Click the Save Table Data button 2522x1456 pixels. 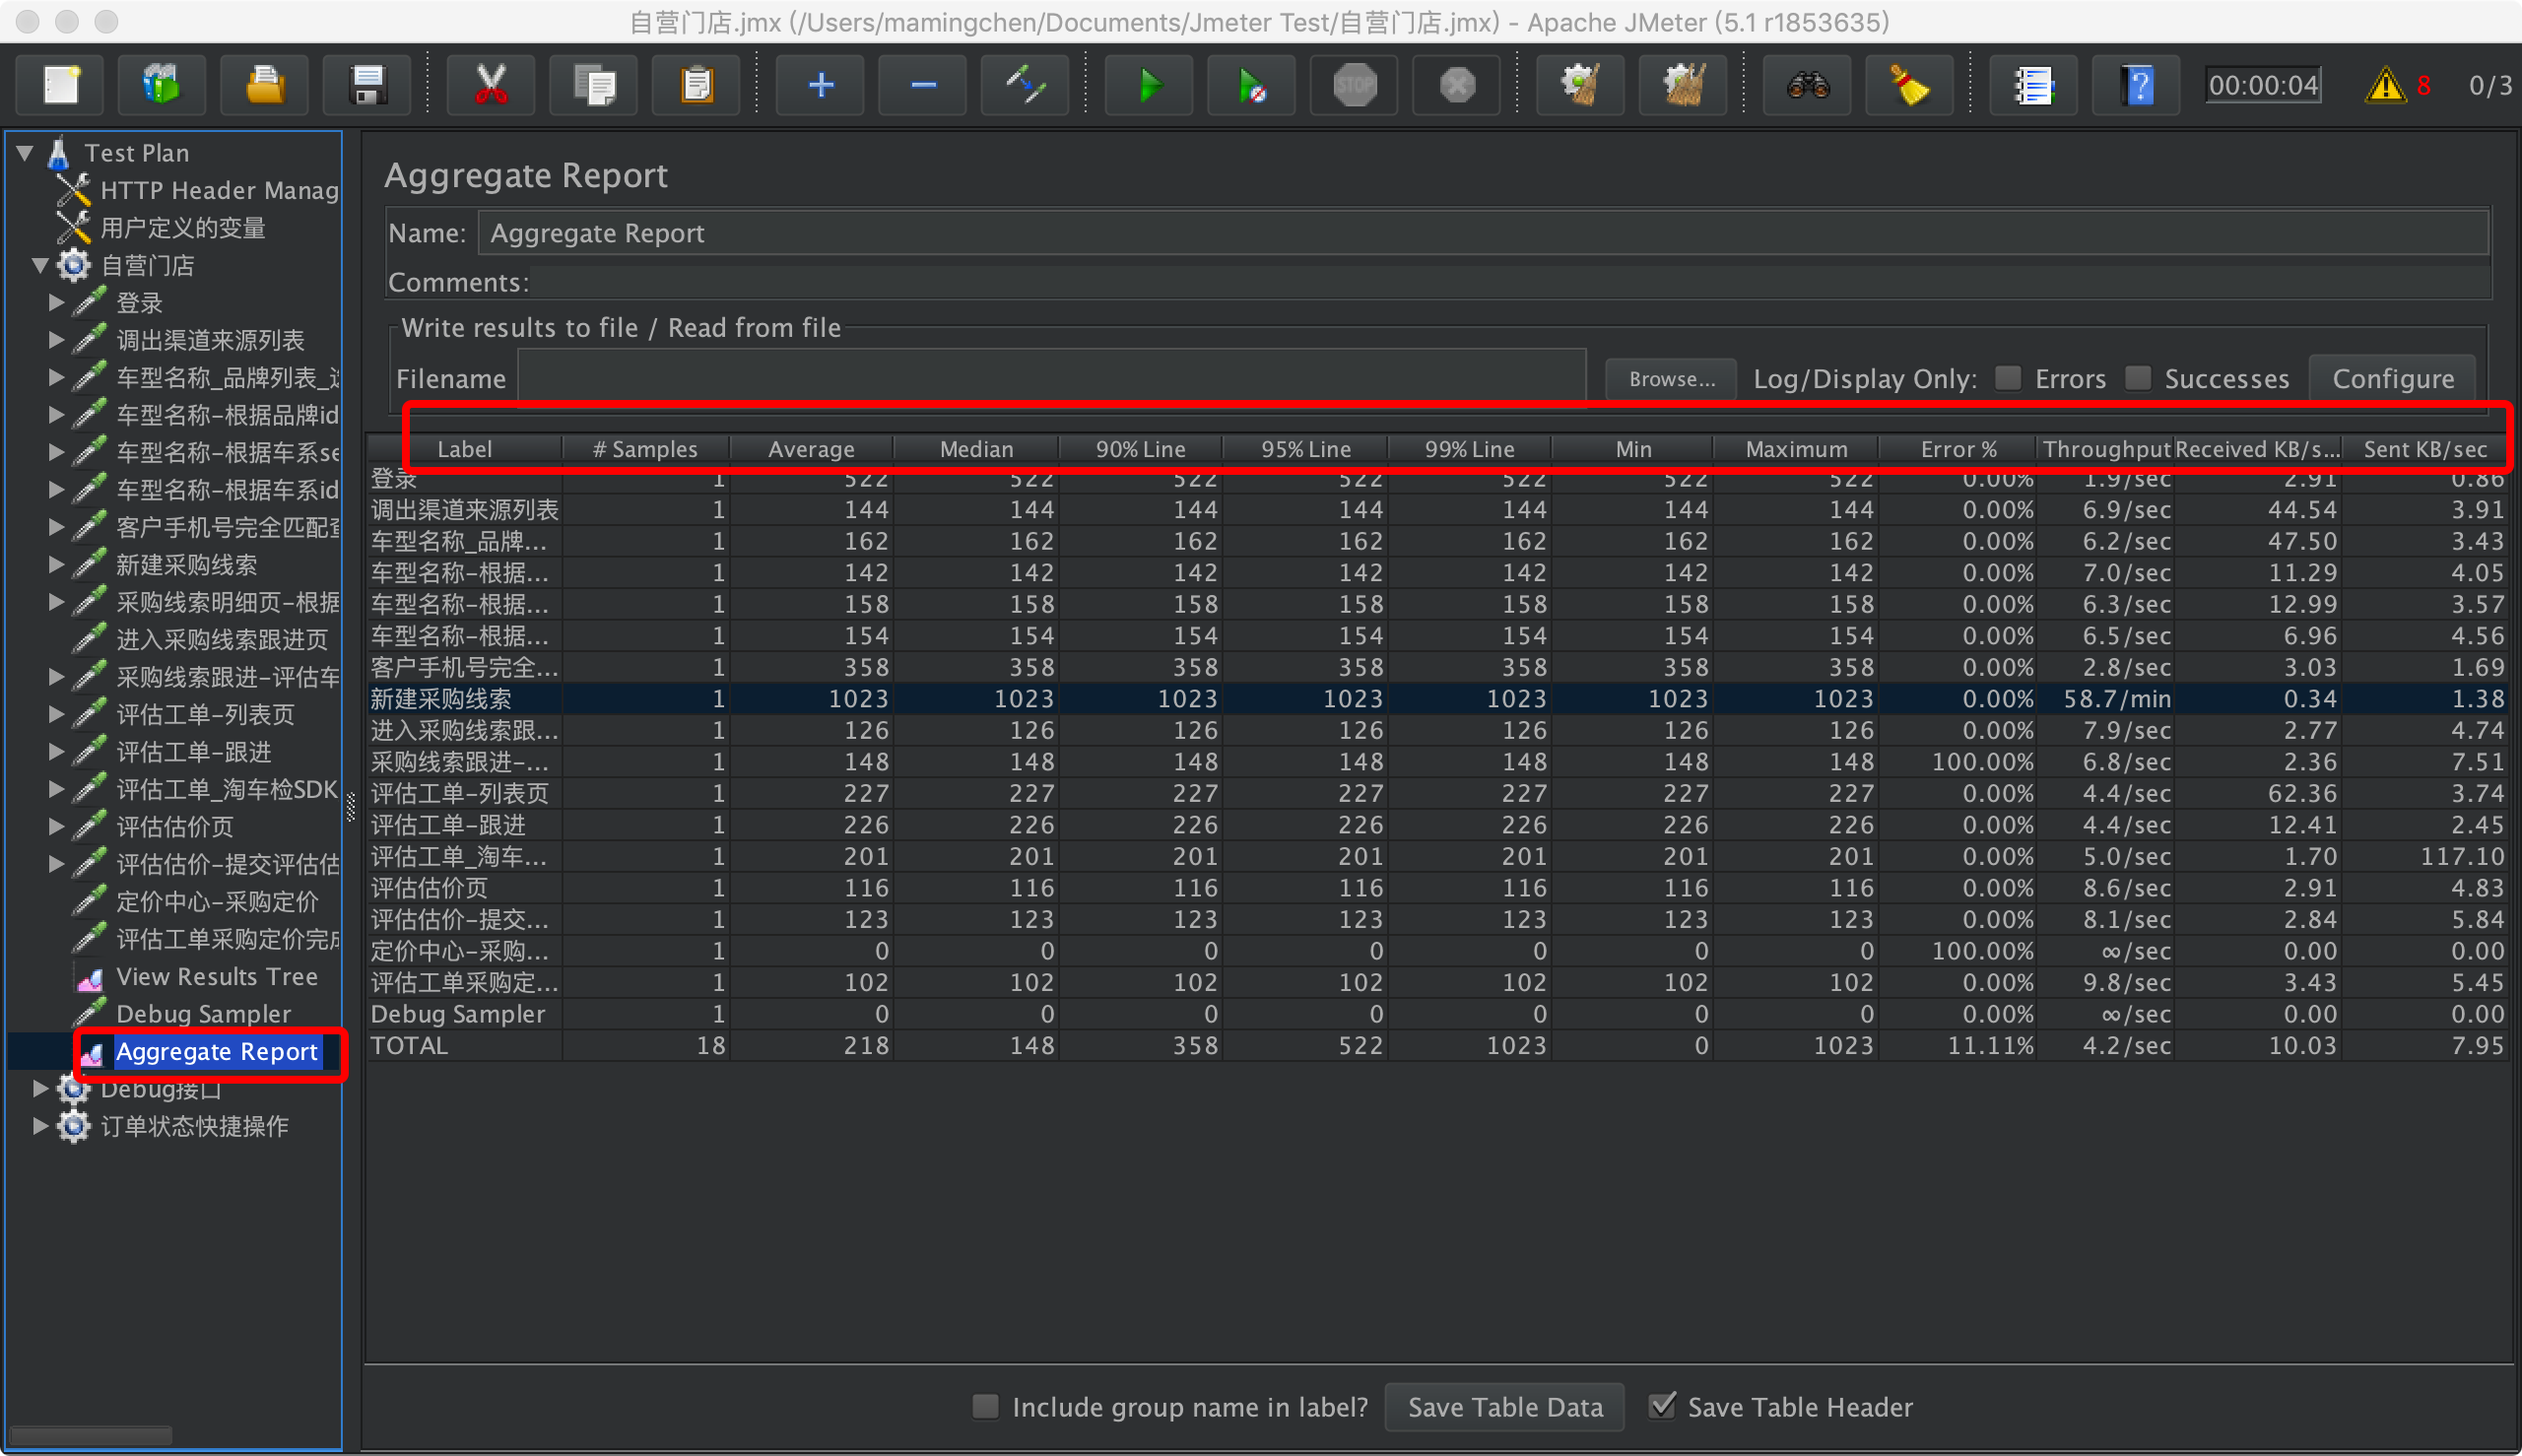pos(1504,1407)
